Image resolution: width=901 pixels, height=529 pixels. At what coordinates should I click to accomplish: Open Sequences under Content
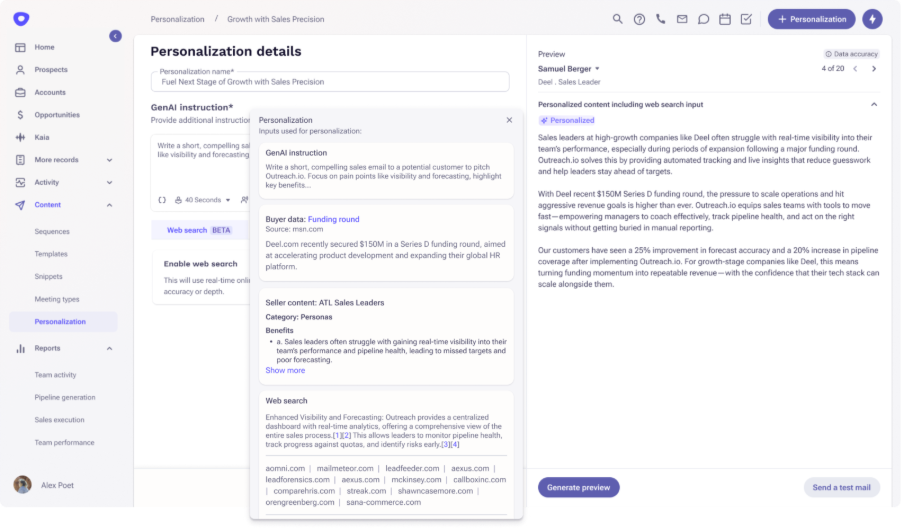[52, 231]
